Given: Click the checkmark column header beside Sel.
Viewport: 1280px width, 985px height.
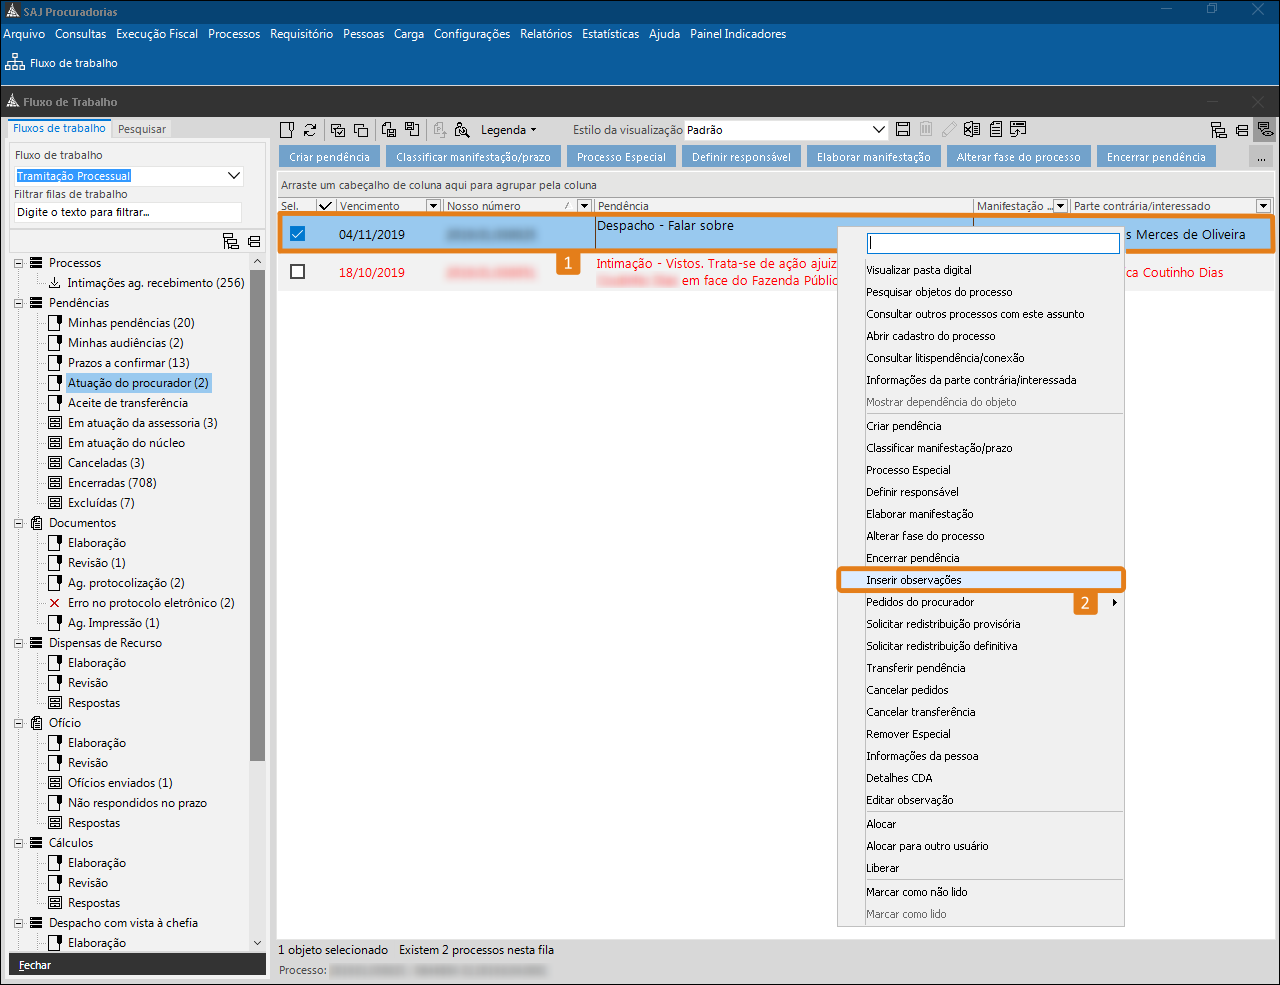Looking at the screenshot, I should point(325,206).
